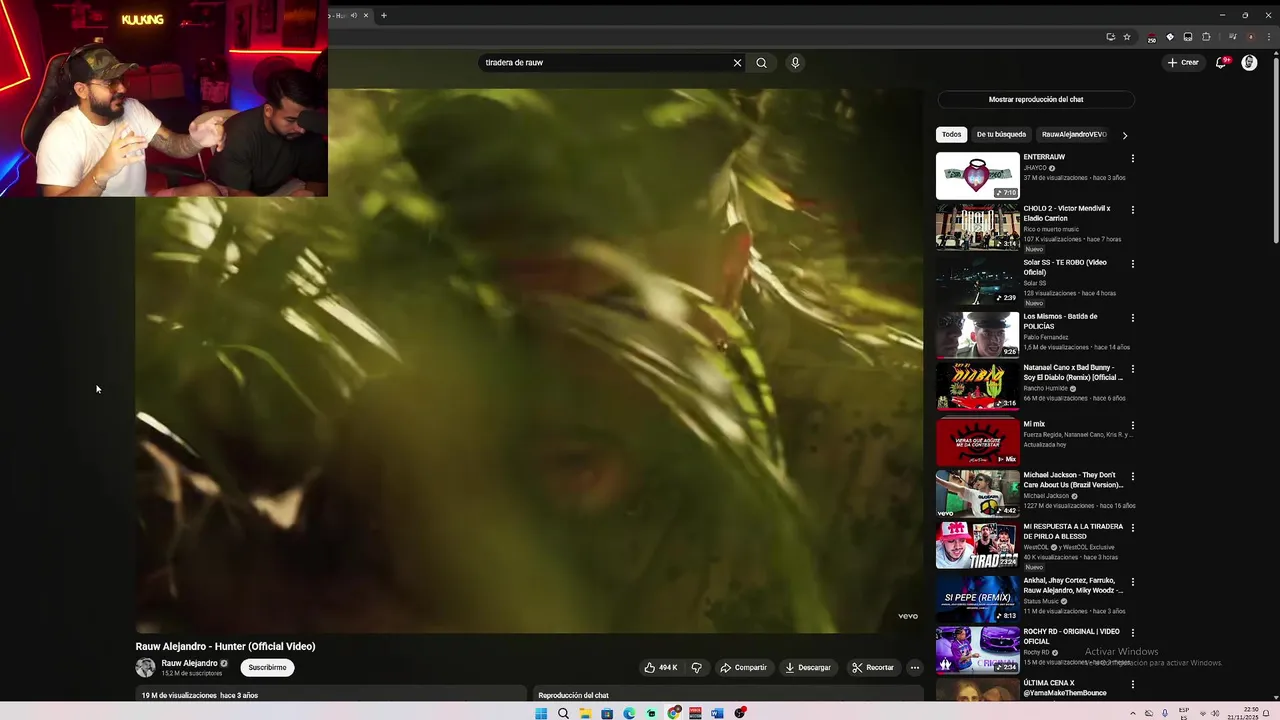Open MI RESPUESTA A LA TIRADERA DE PIRLO

point(1073,531)
